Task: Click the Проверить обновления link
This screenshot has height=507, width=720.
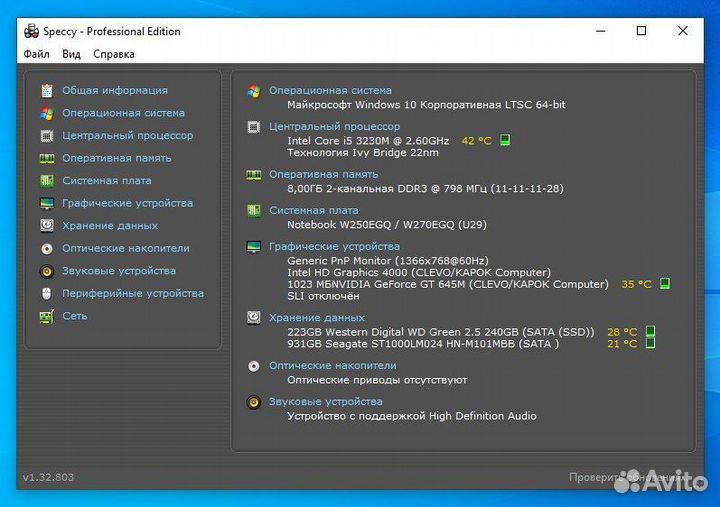Action: pos(627,478)
